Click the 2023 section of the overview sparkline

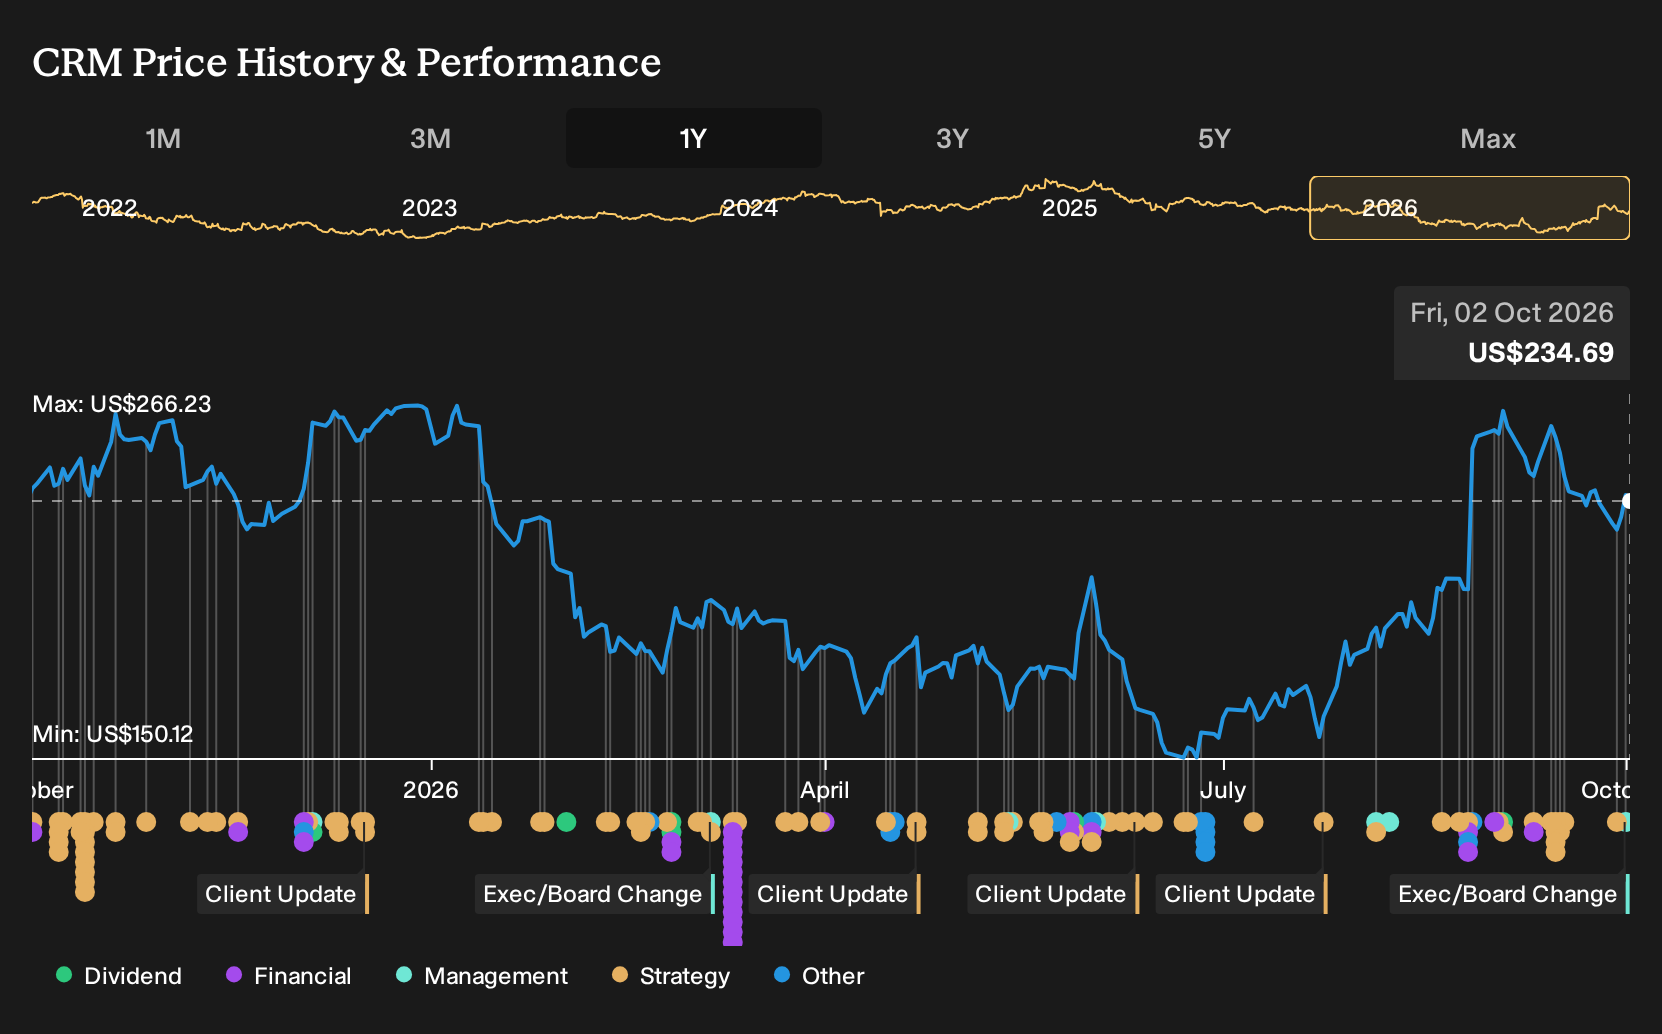[429, 208]
